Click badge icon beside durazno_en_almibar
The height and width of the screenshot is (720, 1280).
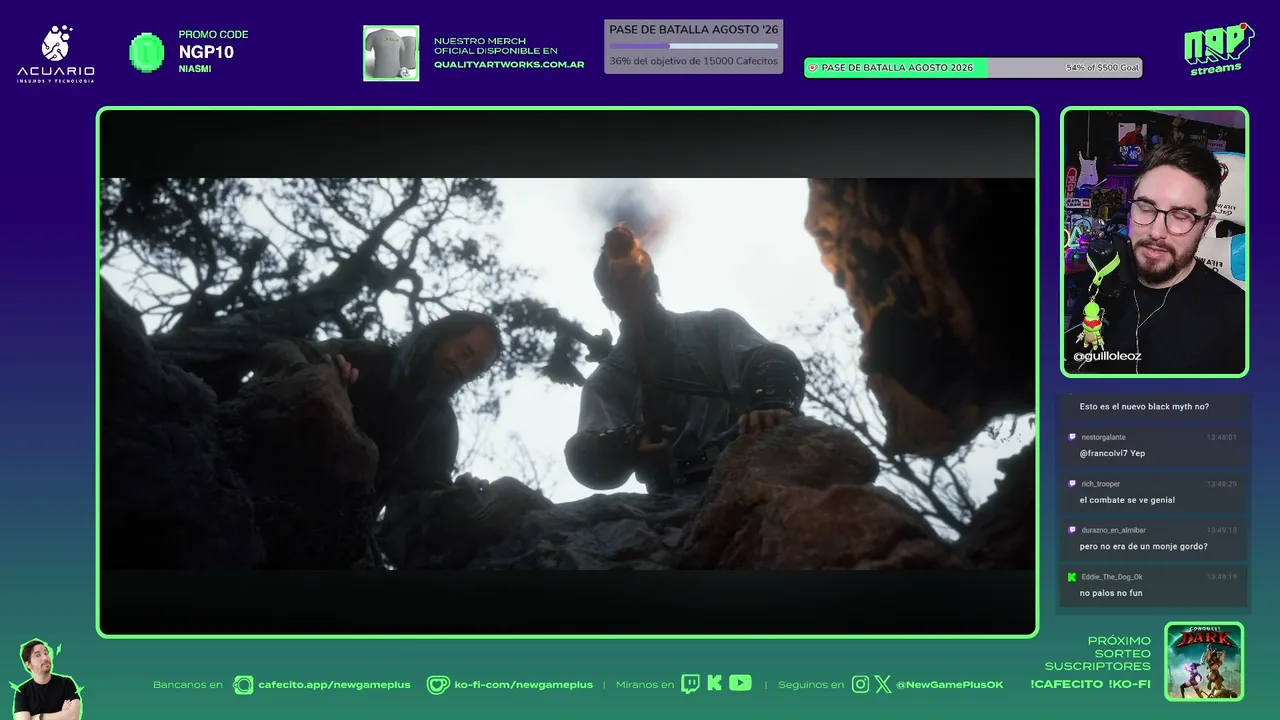[1073, 530]
